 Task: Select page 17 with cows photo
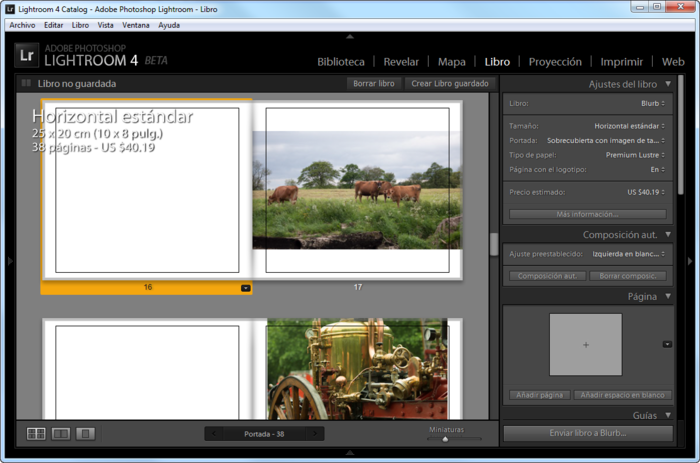(357, 190)
